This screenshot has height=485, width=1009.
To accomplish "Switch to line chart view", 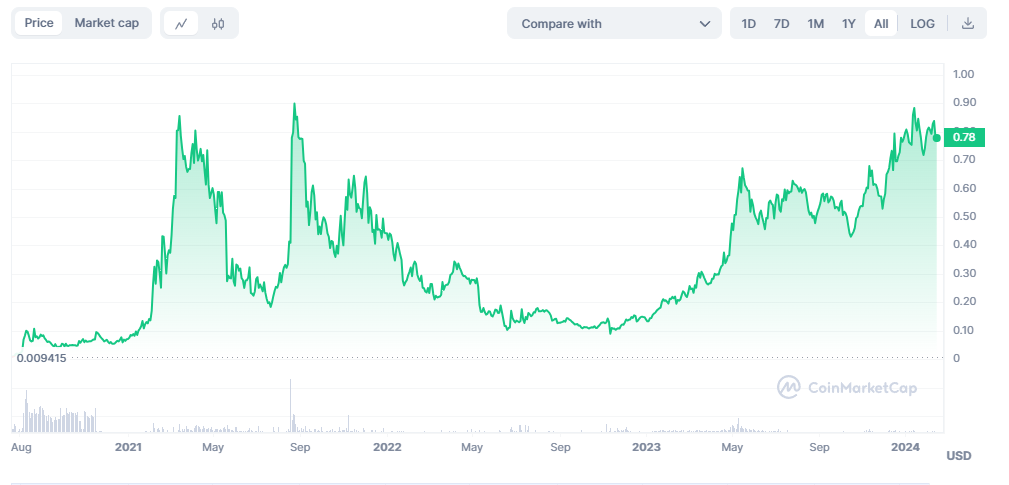I will [x=181, y=23].
